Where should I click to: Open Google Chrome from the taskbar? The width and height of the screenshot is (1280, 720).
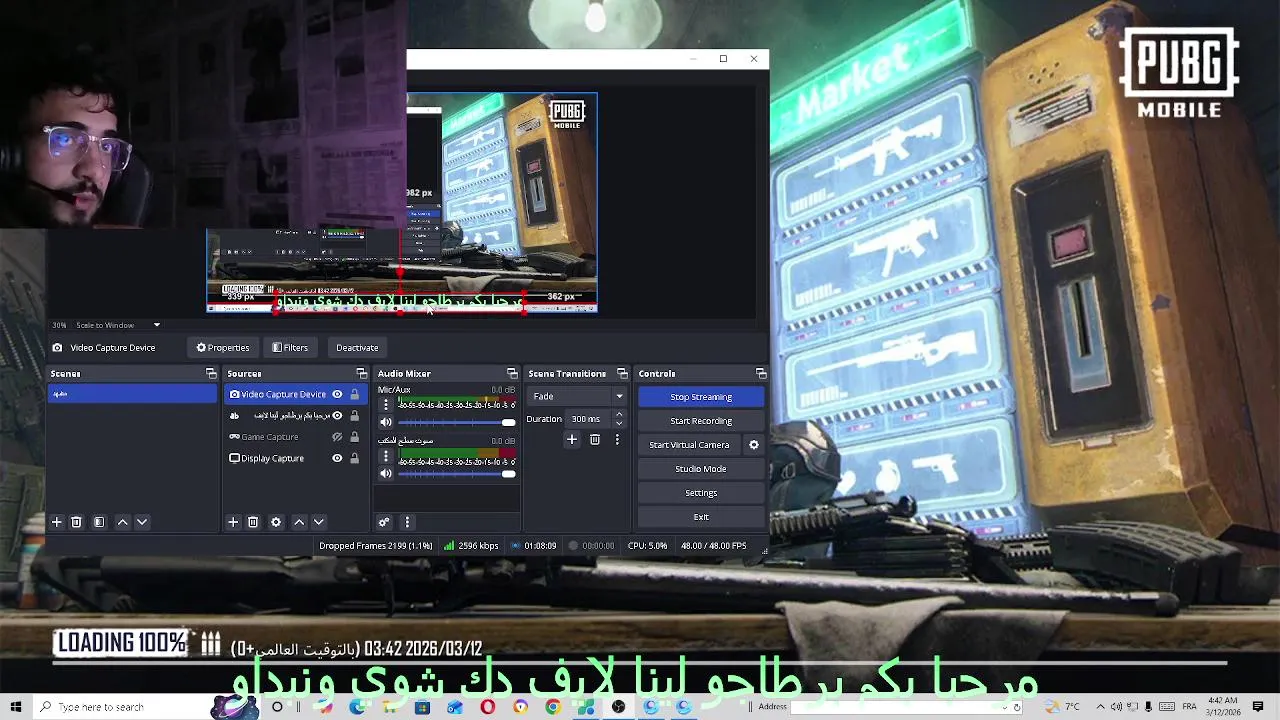coord(552,707)
